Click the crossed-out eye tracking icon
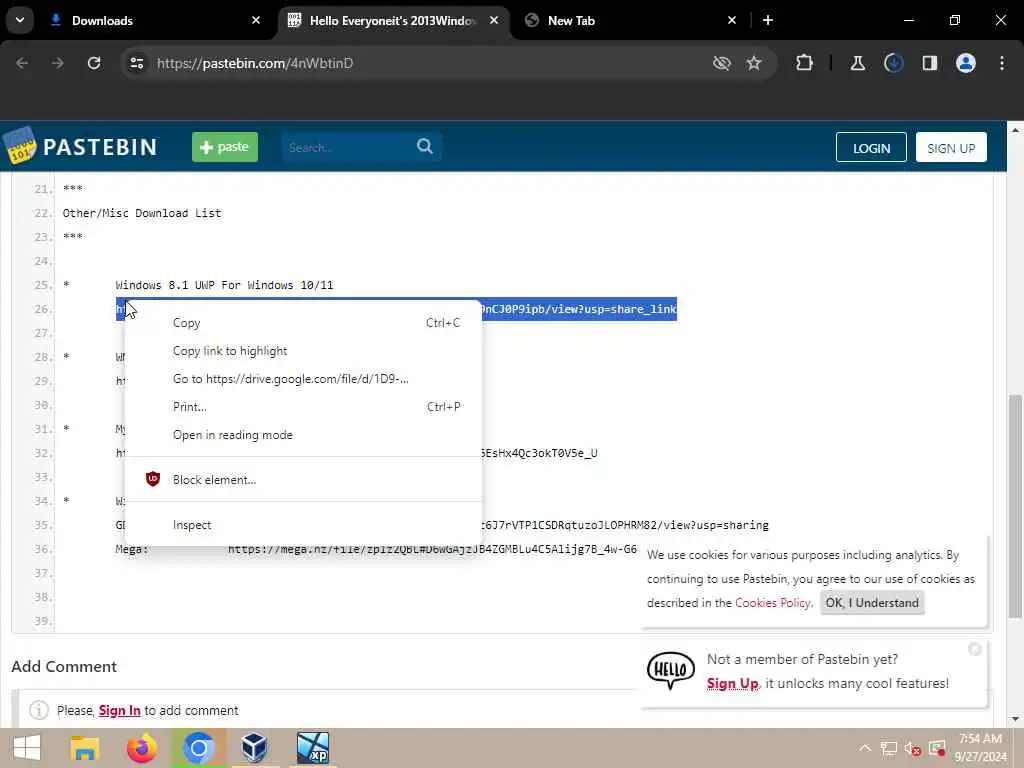 point(722,63)
